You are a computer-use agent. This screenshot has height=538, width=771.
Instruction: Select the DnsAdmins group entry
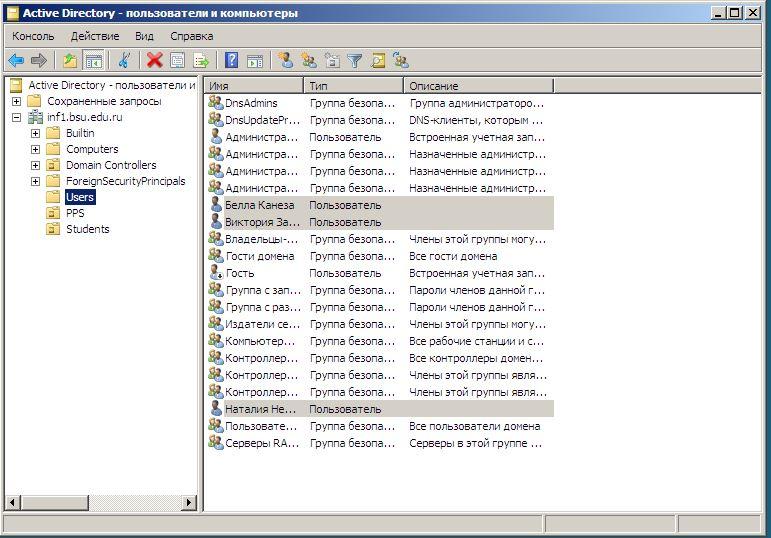(x=251, y=103)
